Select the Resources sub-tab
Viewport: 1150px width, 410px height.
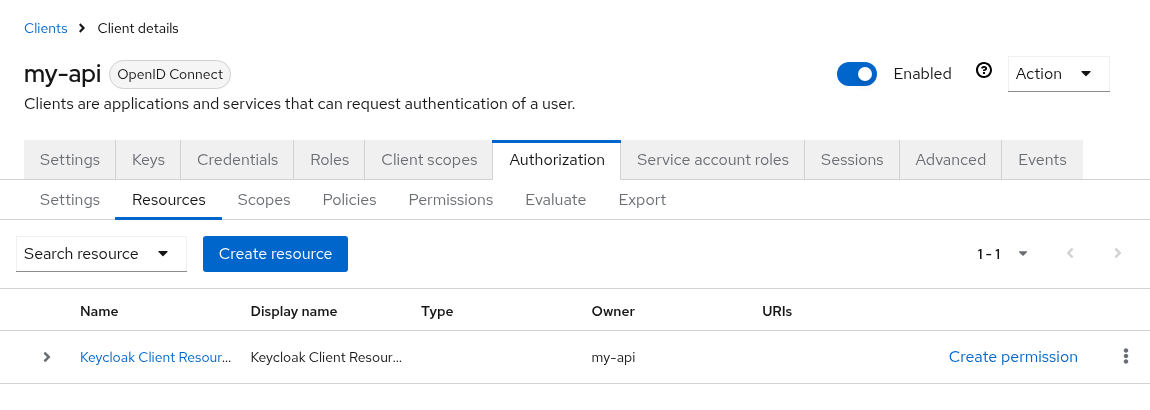coord(169,199)
